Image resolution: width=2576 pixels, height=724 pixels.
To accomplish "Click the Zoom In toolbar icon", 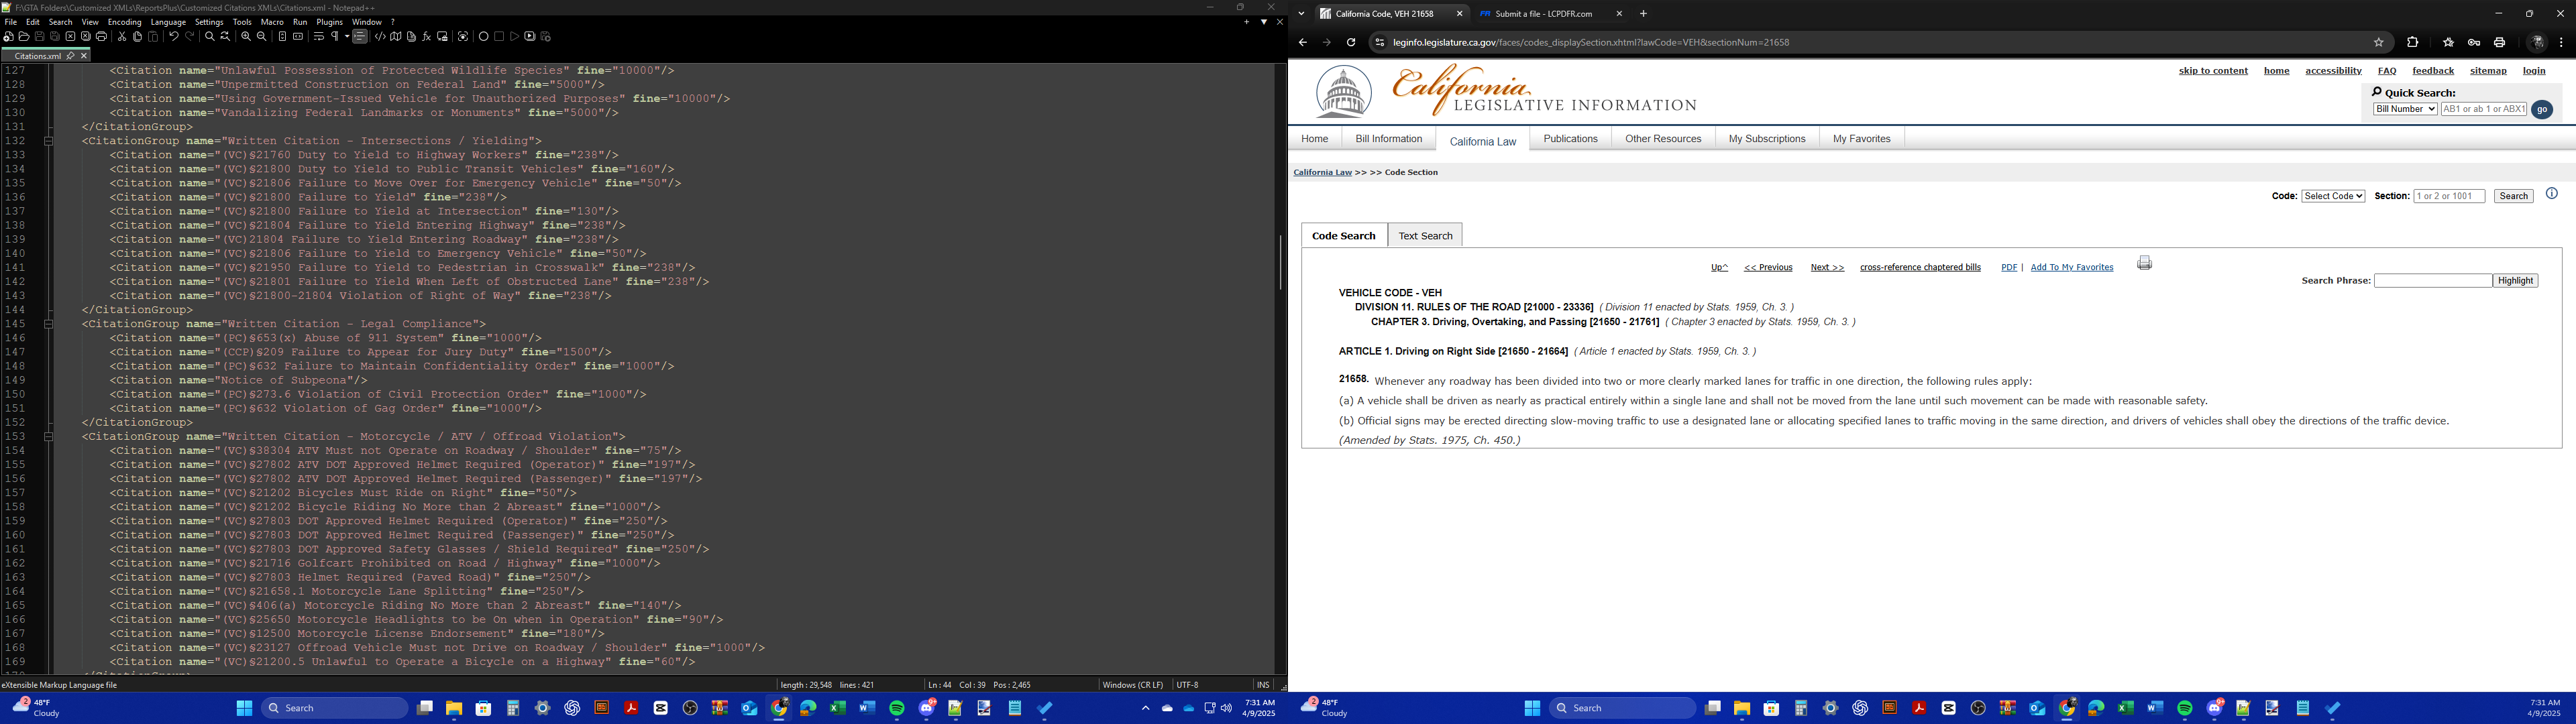I will [246, 37].
